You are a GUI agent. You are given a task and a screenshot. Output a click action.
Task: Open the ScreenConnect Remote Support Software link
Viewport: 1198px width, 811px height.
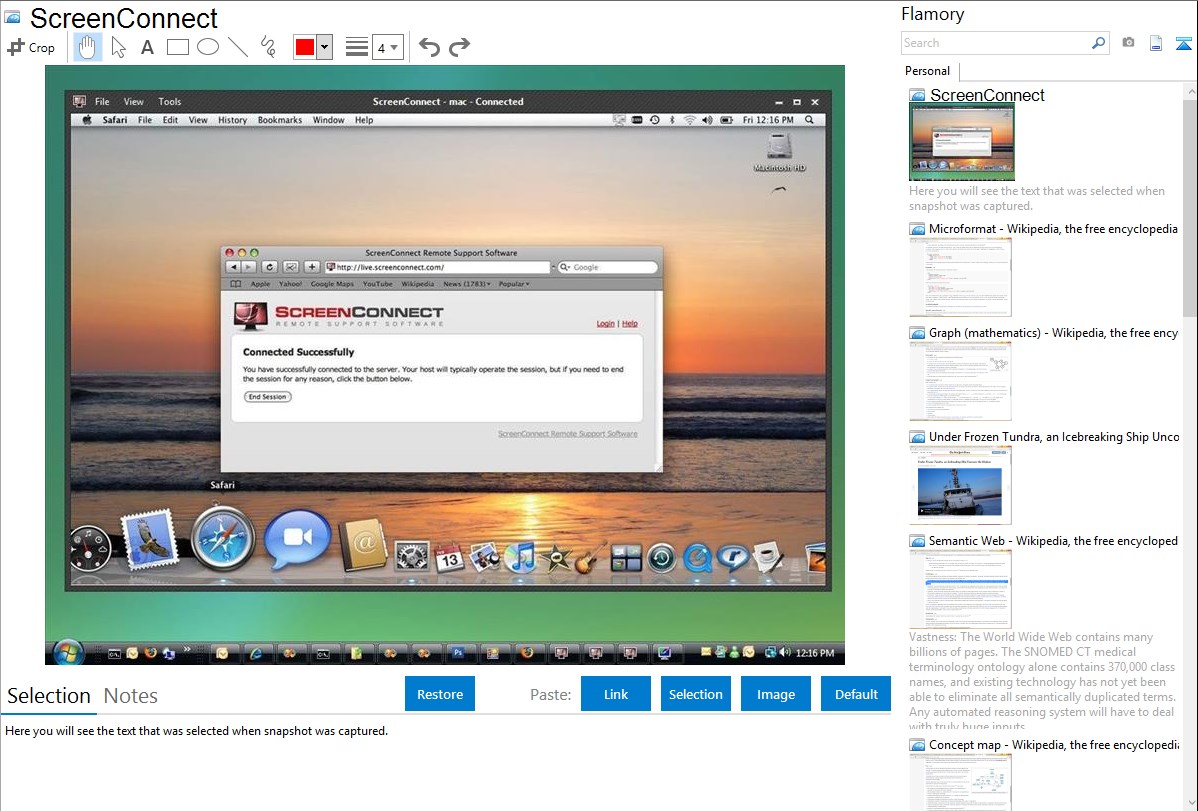[x=568, y=434]
